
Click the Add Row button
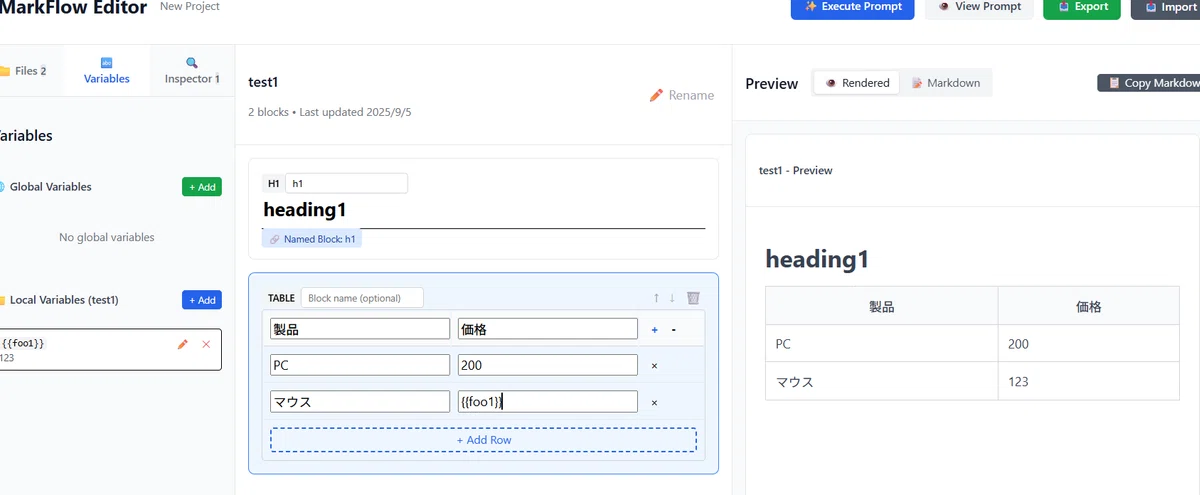(483, 440)
